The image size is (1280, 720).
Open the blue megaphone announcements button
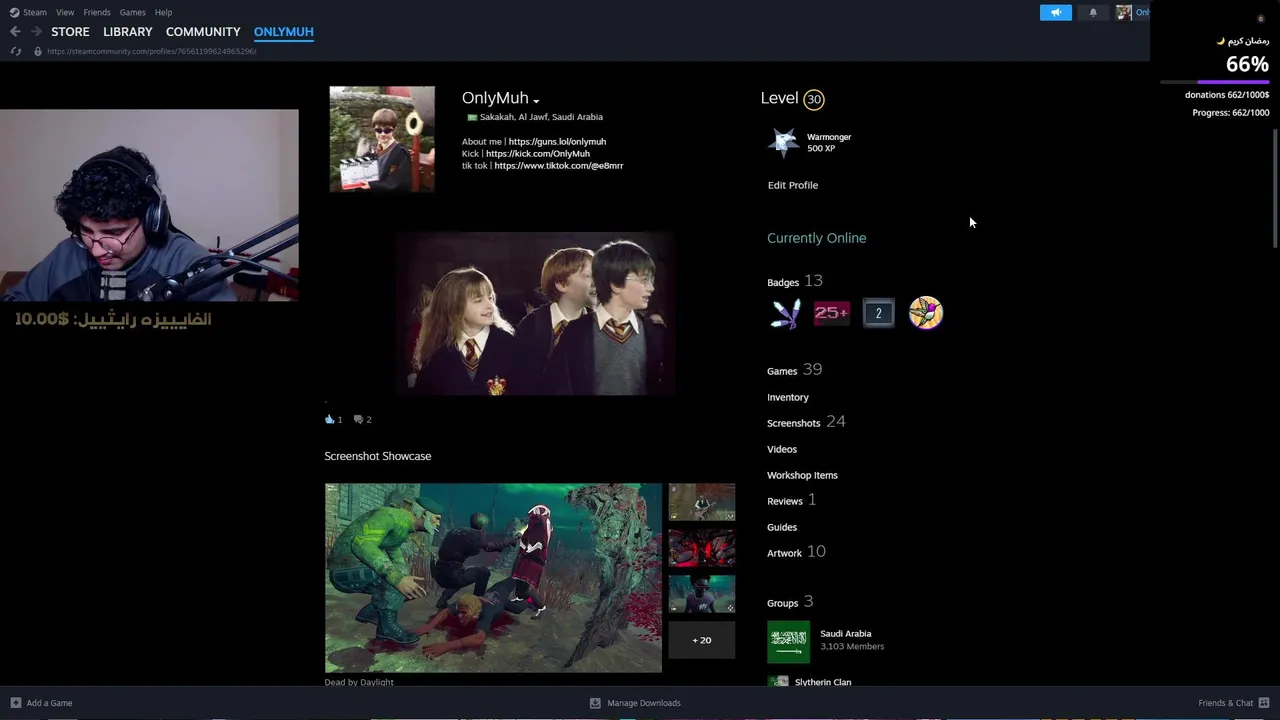click(1055, 12)
